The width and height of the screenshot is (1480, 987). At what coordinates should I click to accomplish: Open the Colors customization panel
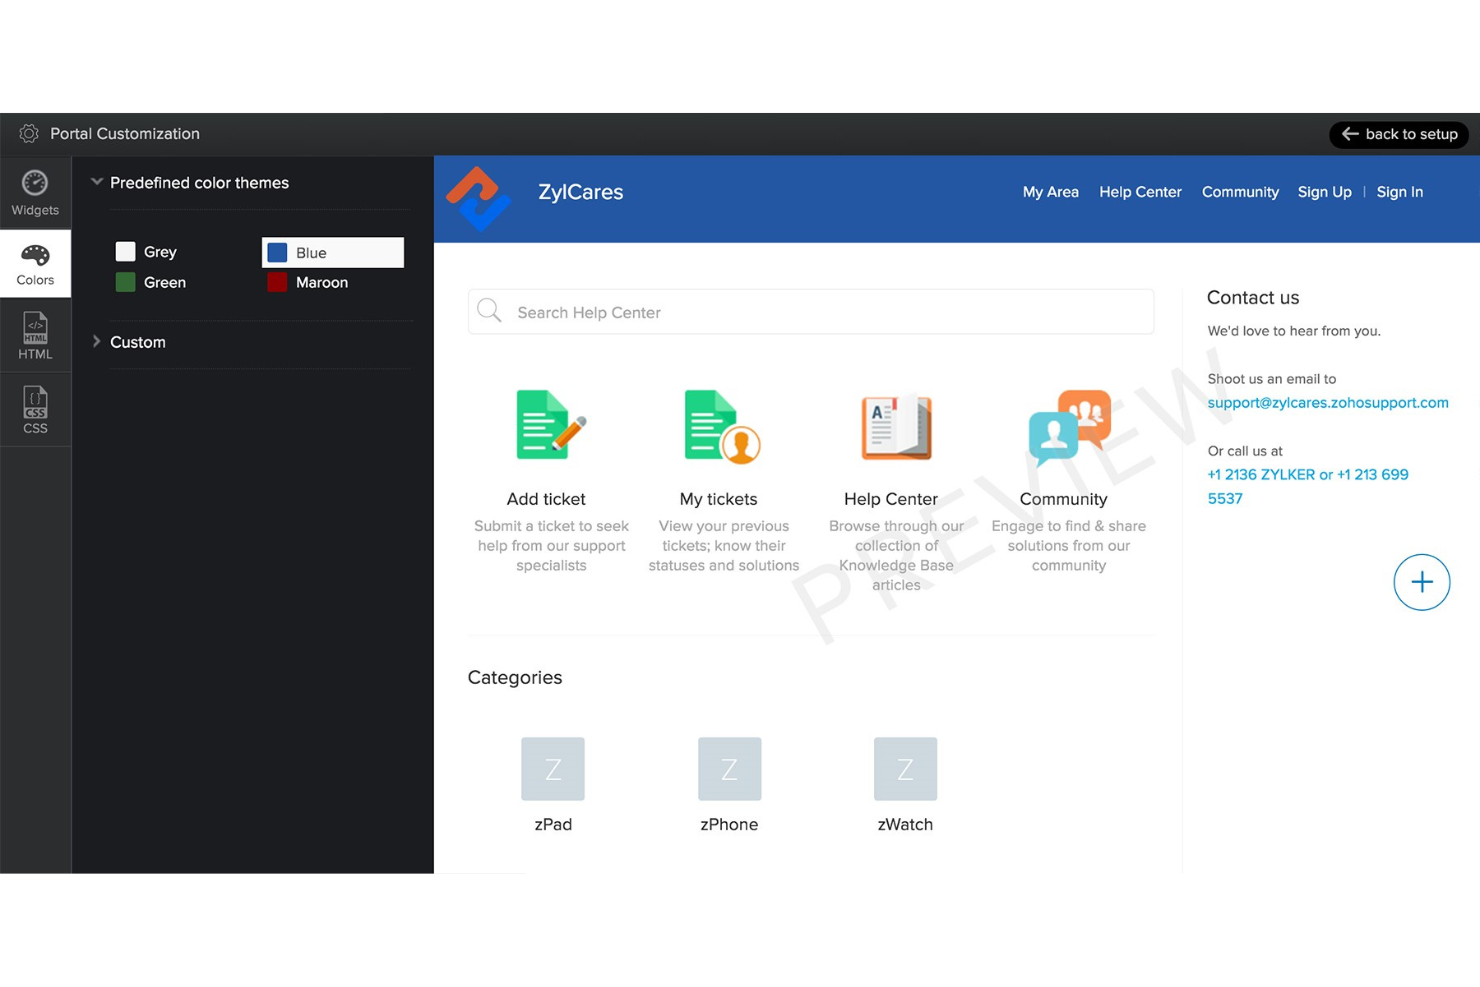tap(35, 263)
